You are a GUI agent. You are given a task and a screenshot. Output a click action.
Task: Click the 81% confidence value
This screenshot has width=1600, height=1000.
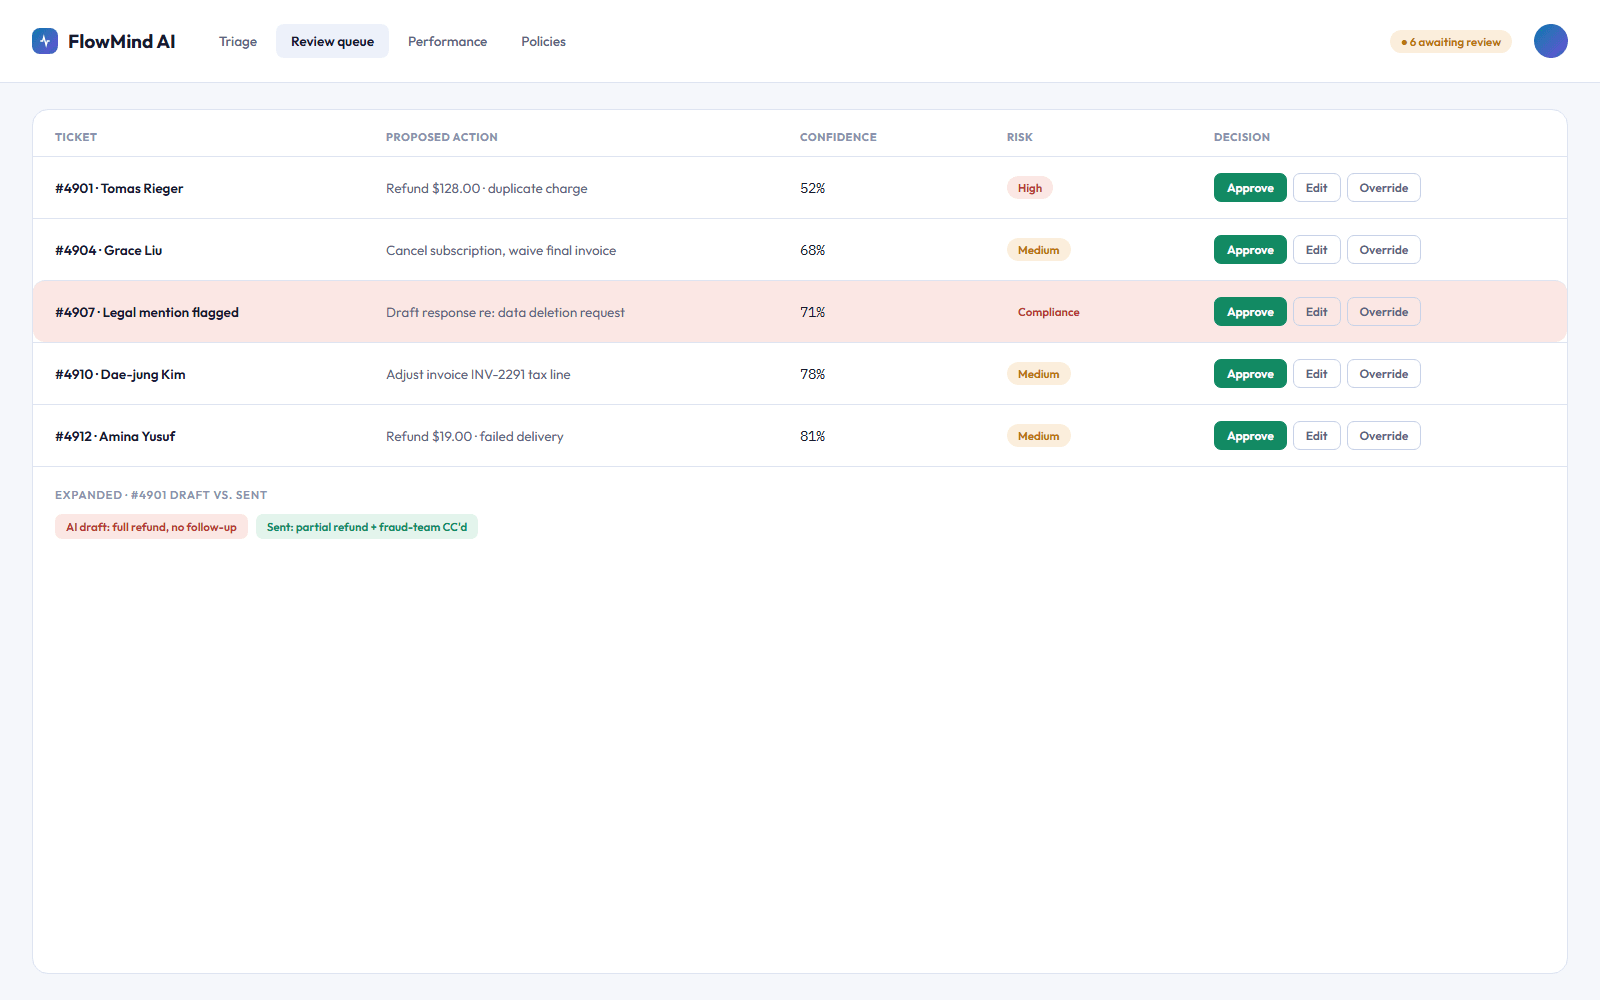pyautogui.click(x=812, y=436)
